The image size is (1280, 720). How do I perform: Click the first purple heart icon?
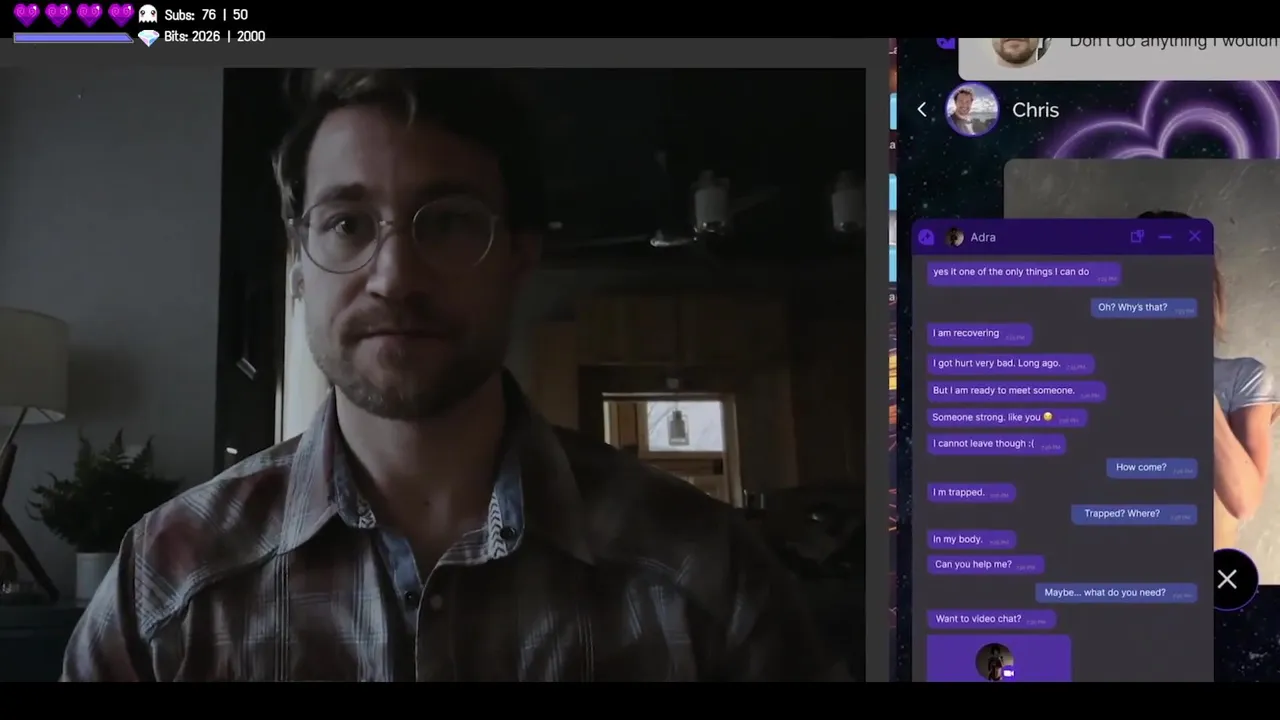tap(26, 14)
